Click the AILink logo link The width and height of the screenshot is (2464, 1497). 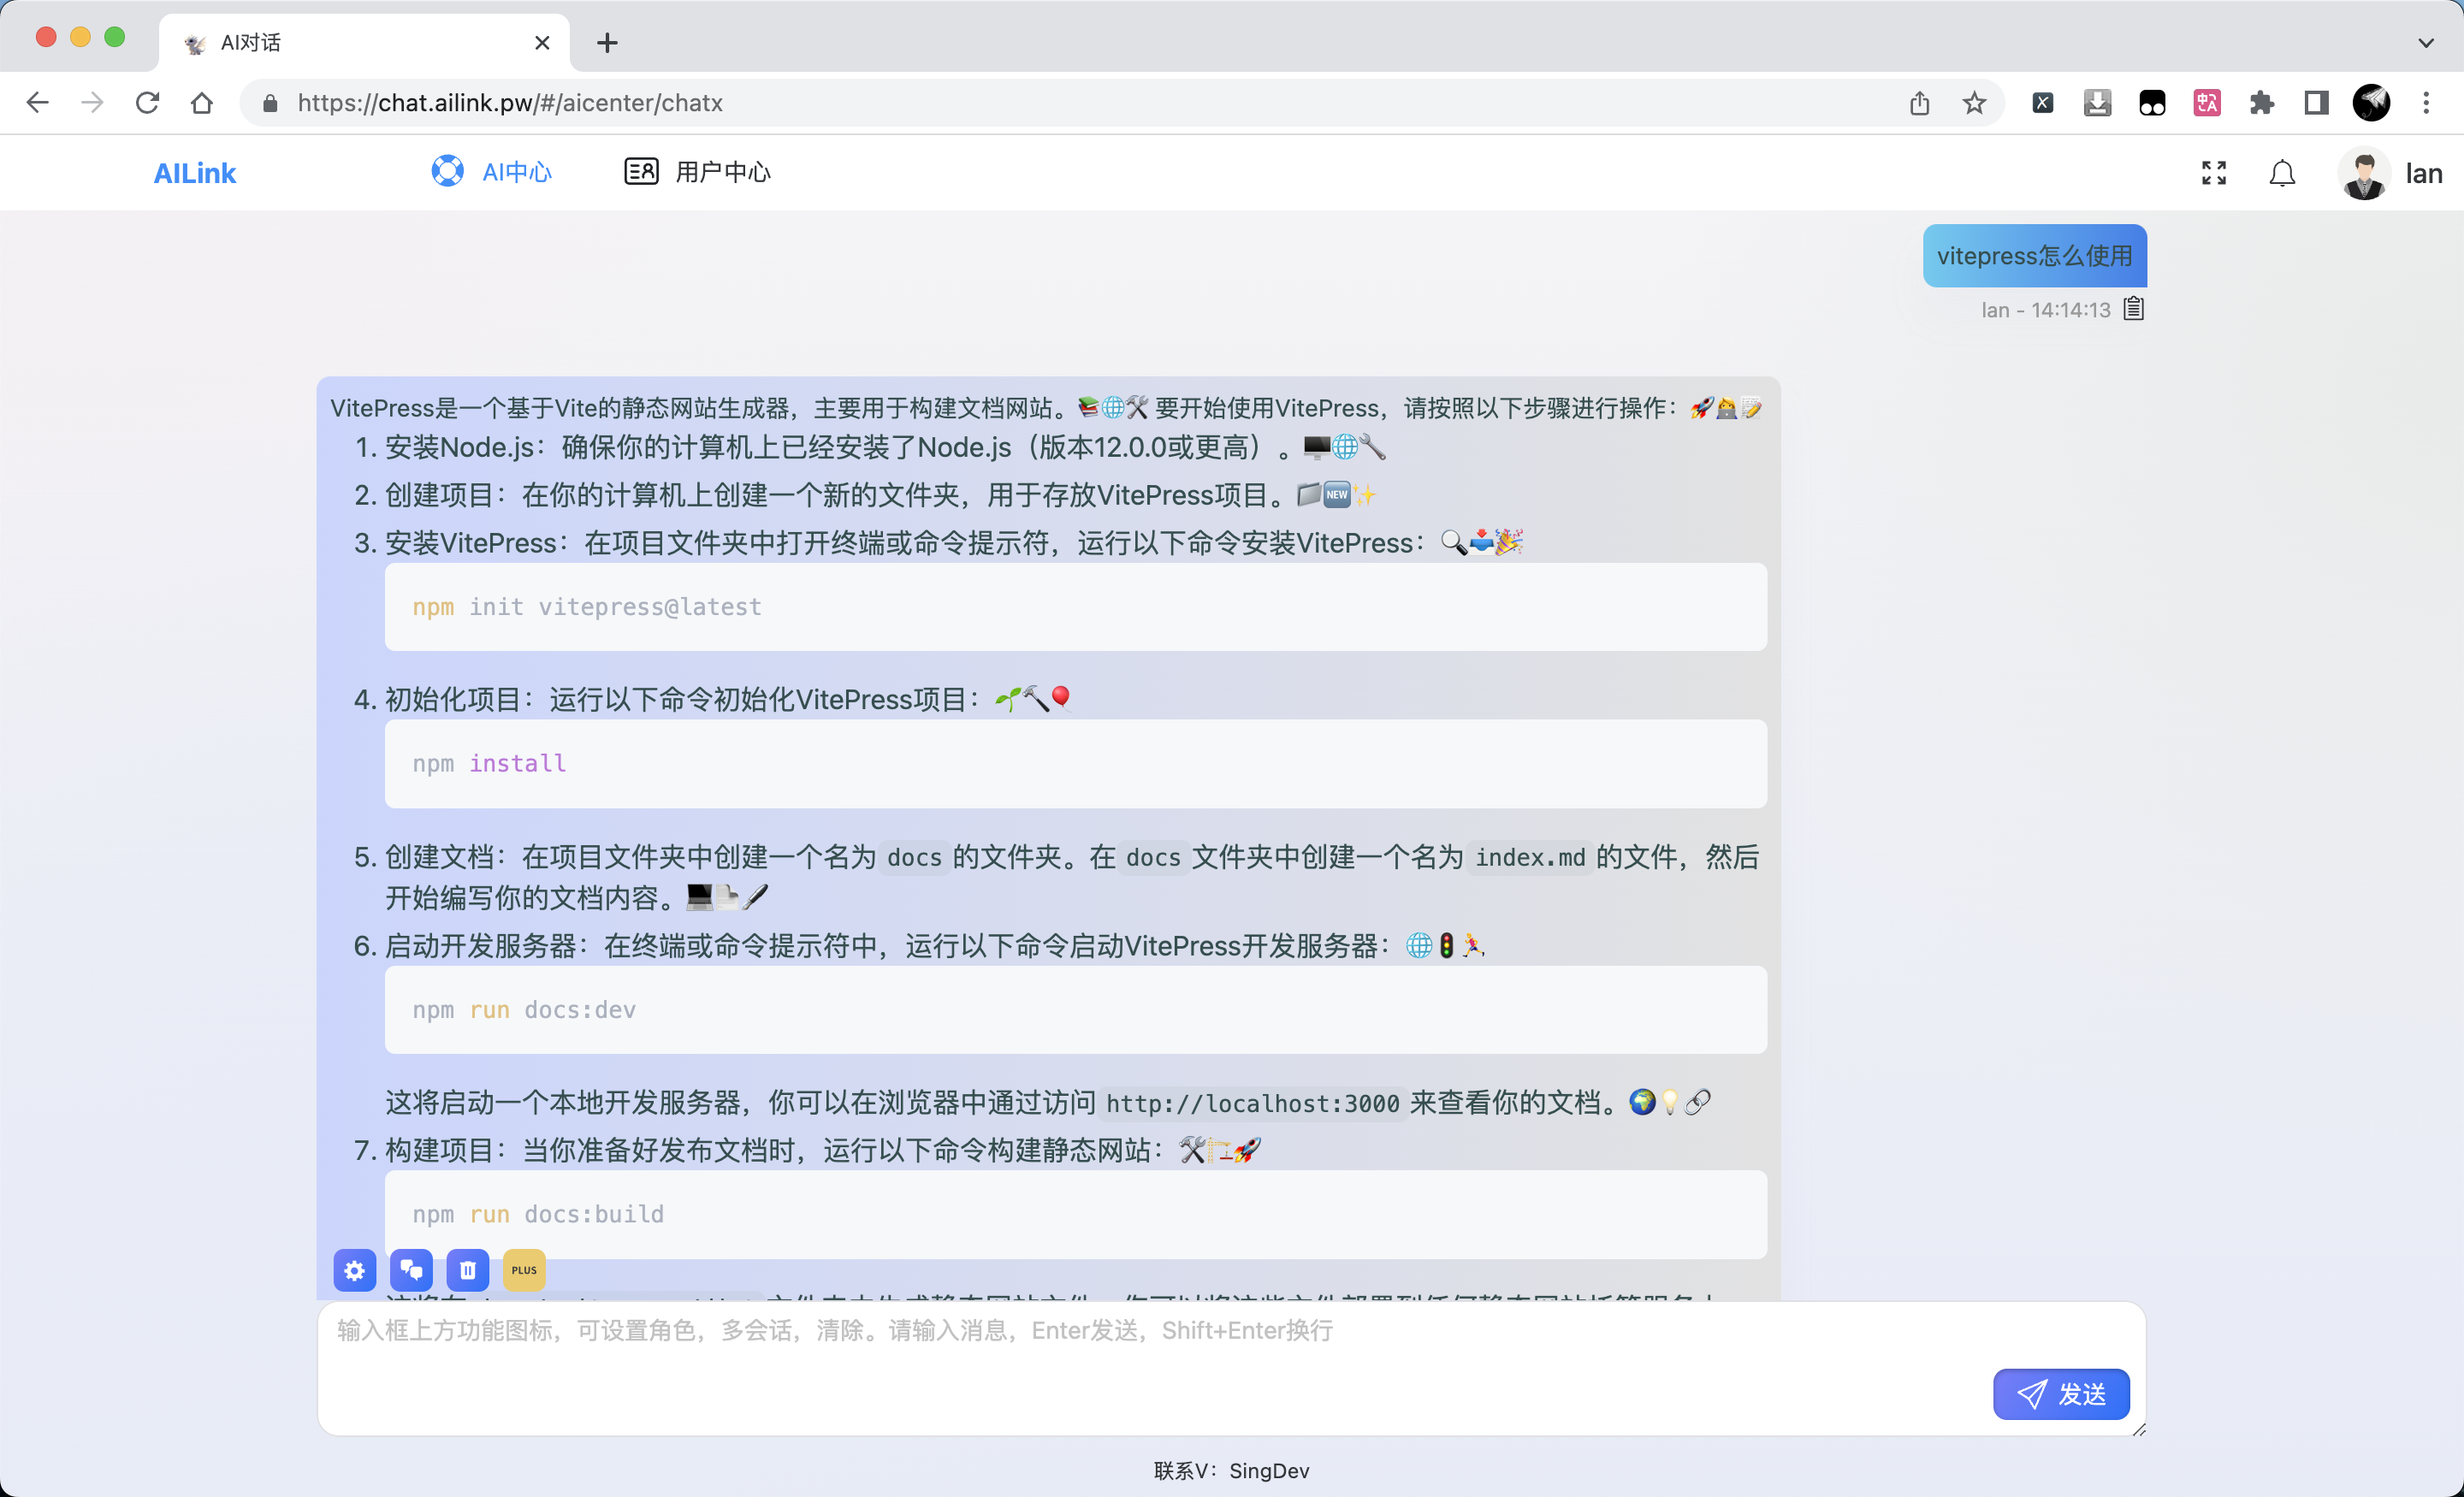click(194, 173)
